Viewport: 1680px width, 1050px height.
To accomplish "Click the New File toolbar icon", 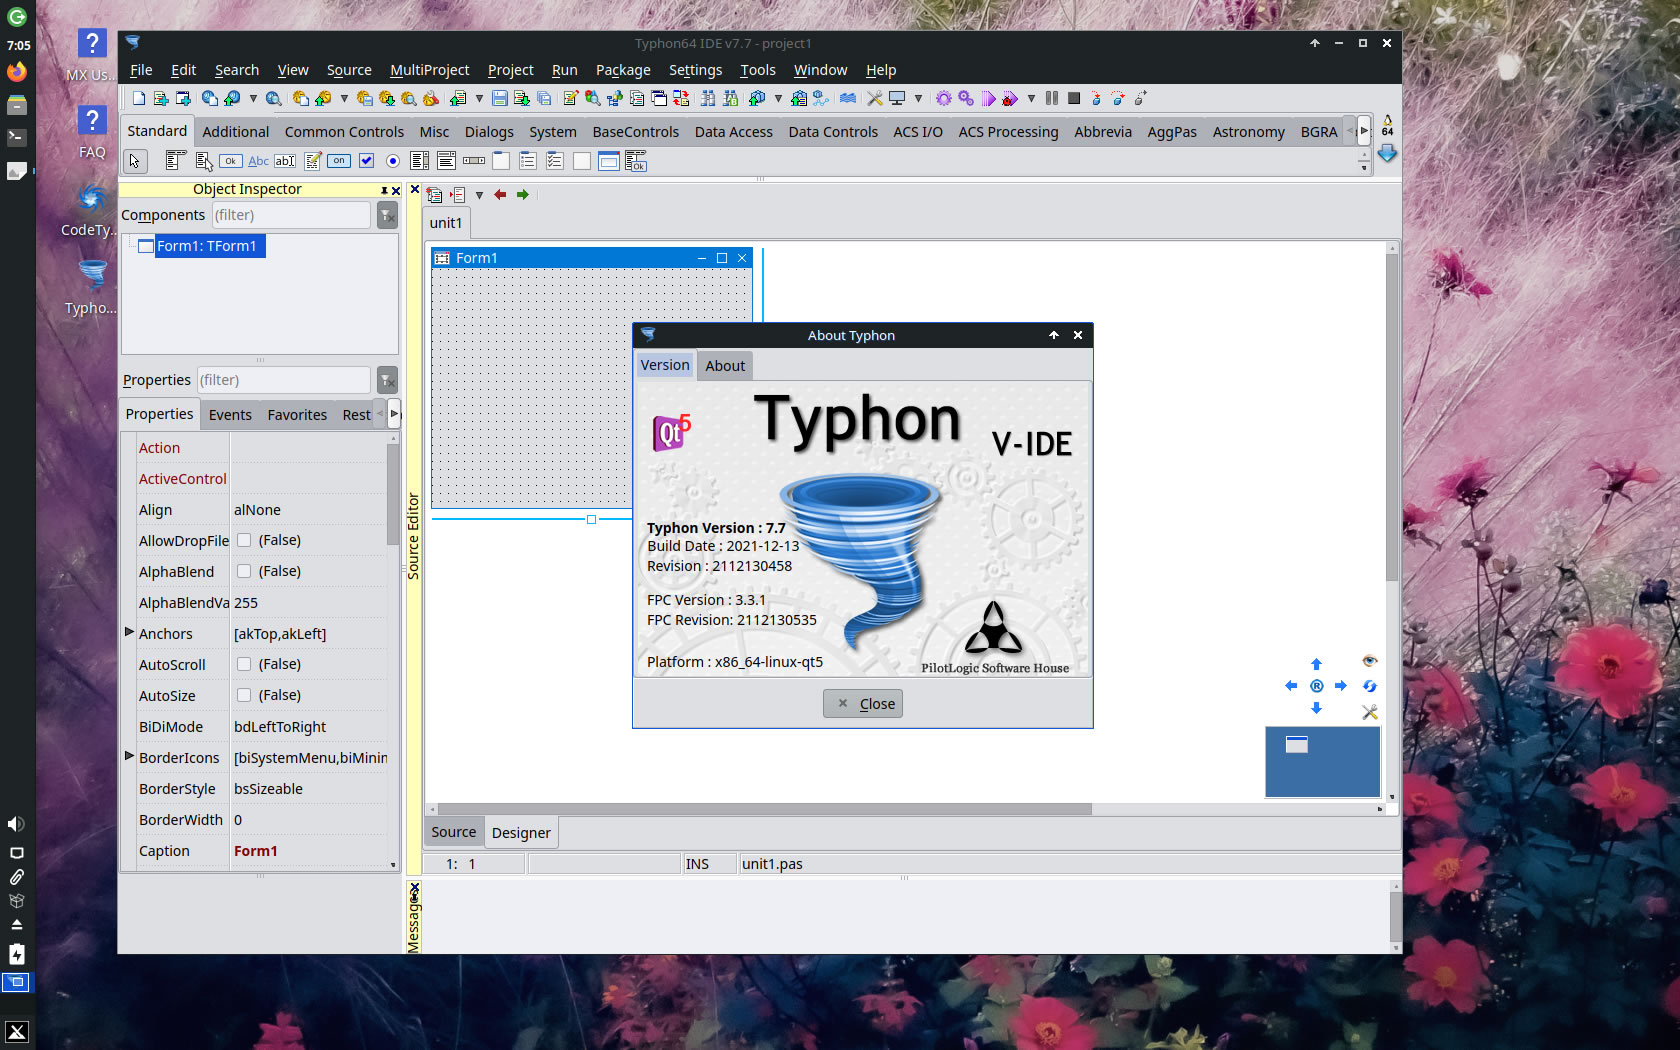I will click(139, 98).
